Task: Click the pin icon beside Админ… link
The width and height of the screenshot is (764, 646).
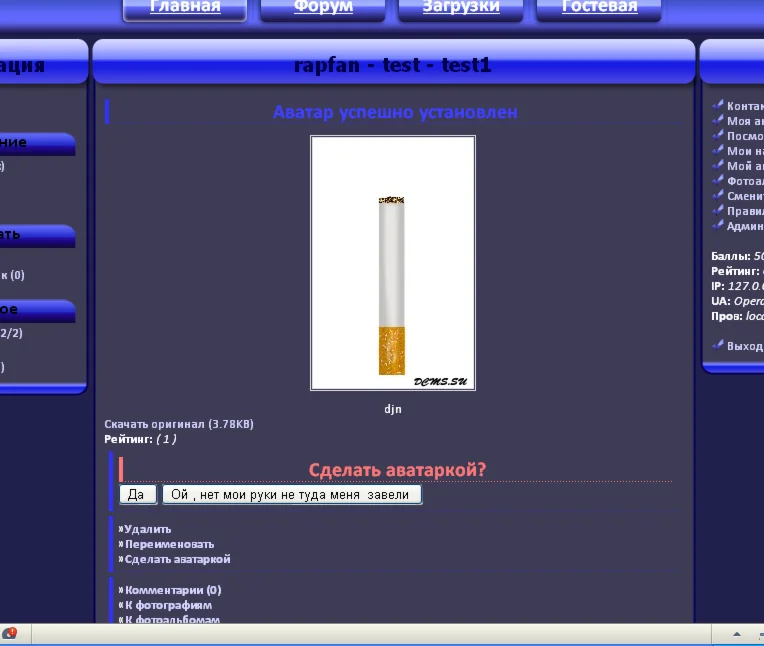Action: pos(718,225)
